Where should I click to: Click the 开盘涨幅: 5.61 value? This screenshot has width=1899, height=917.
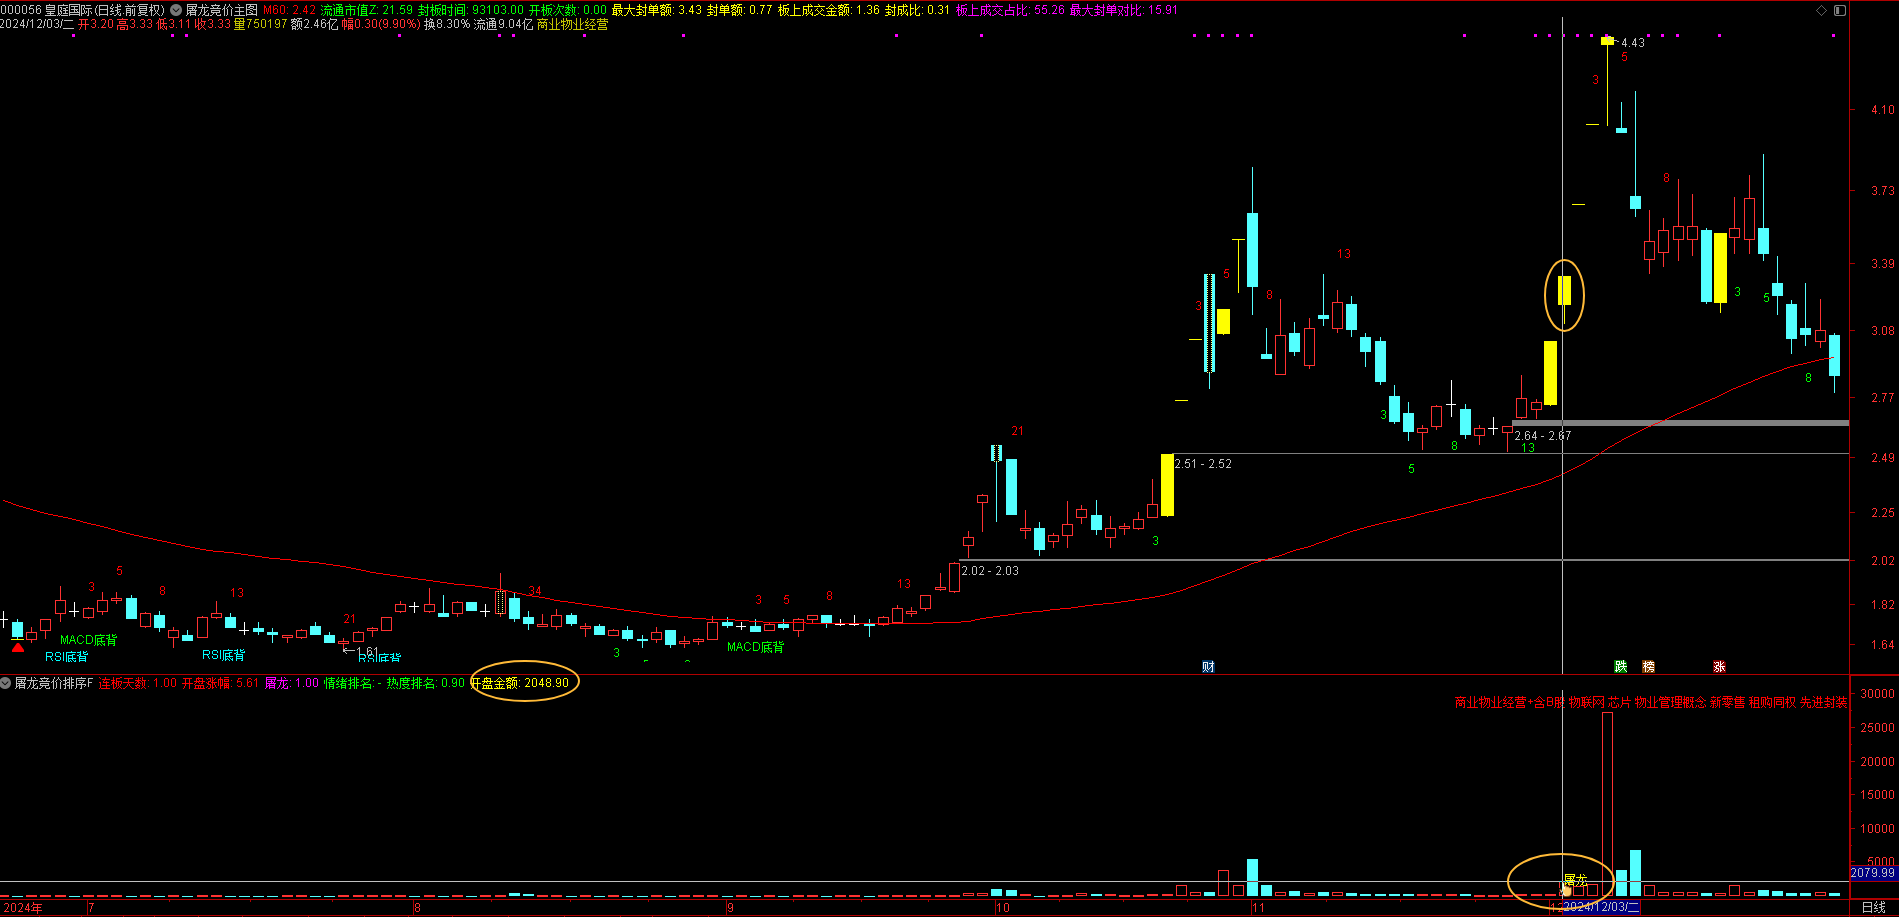220,683
